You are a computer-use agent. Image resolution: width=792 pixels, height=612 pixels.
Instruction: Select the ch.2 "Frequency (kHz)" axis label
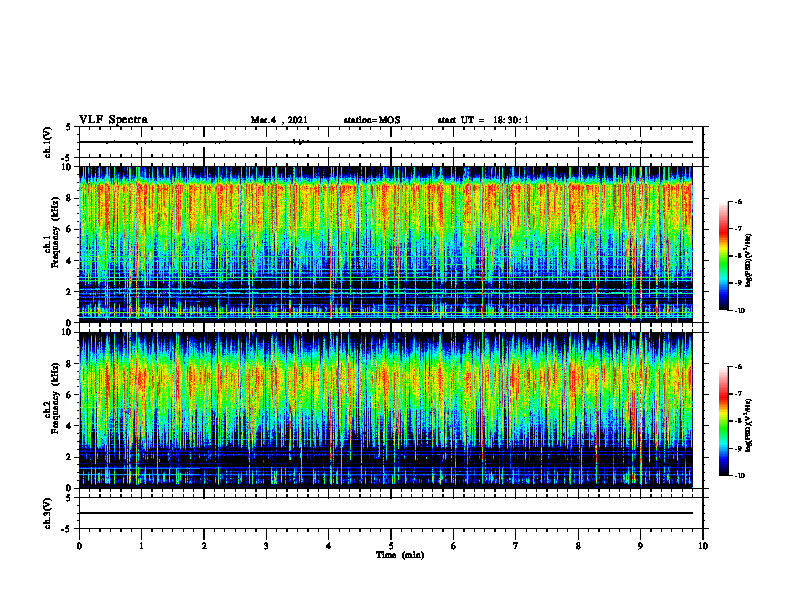click(x=55, y=398)
